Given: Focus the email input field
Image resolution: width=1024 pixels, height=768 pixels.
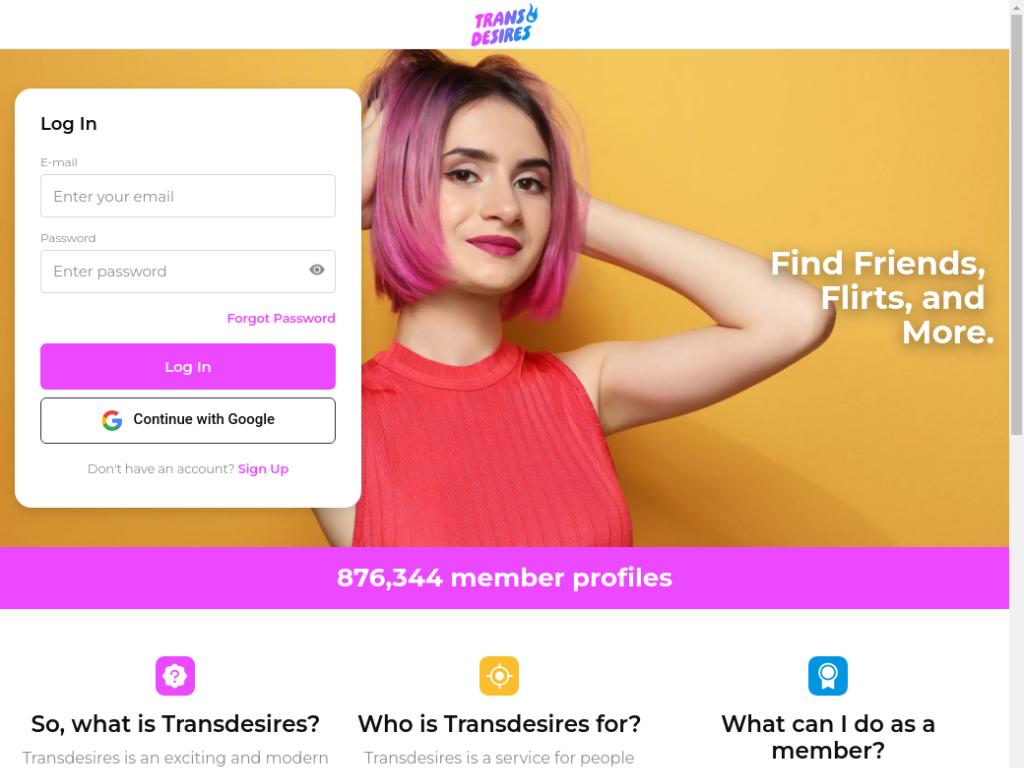Looking at the screenshot, I should [x=188, y=196].
